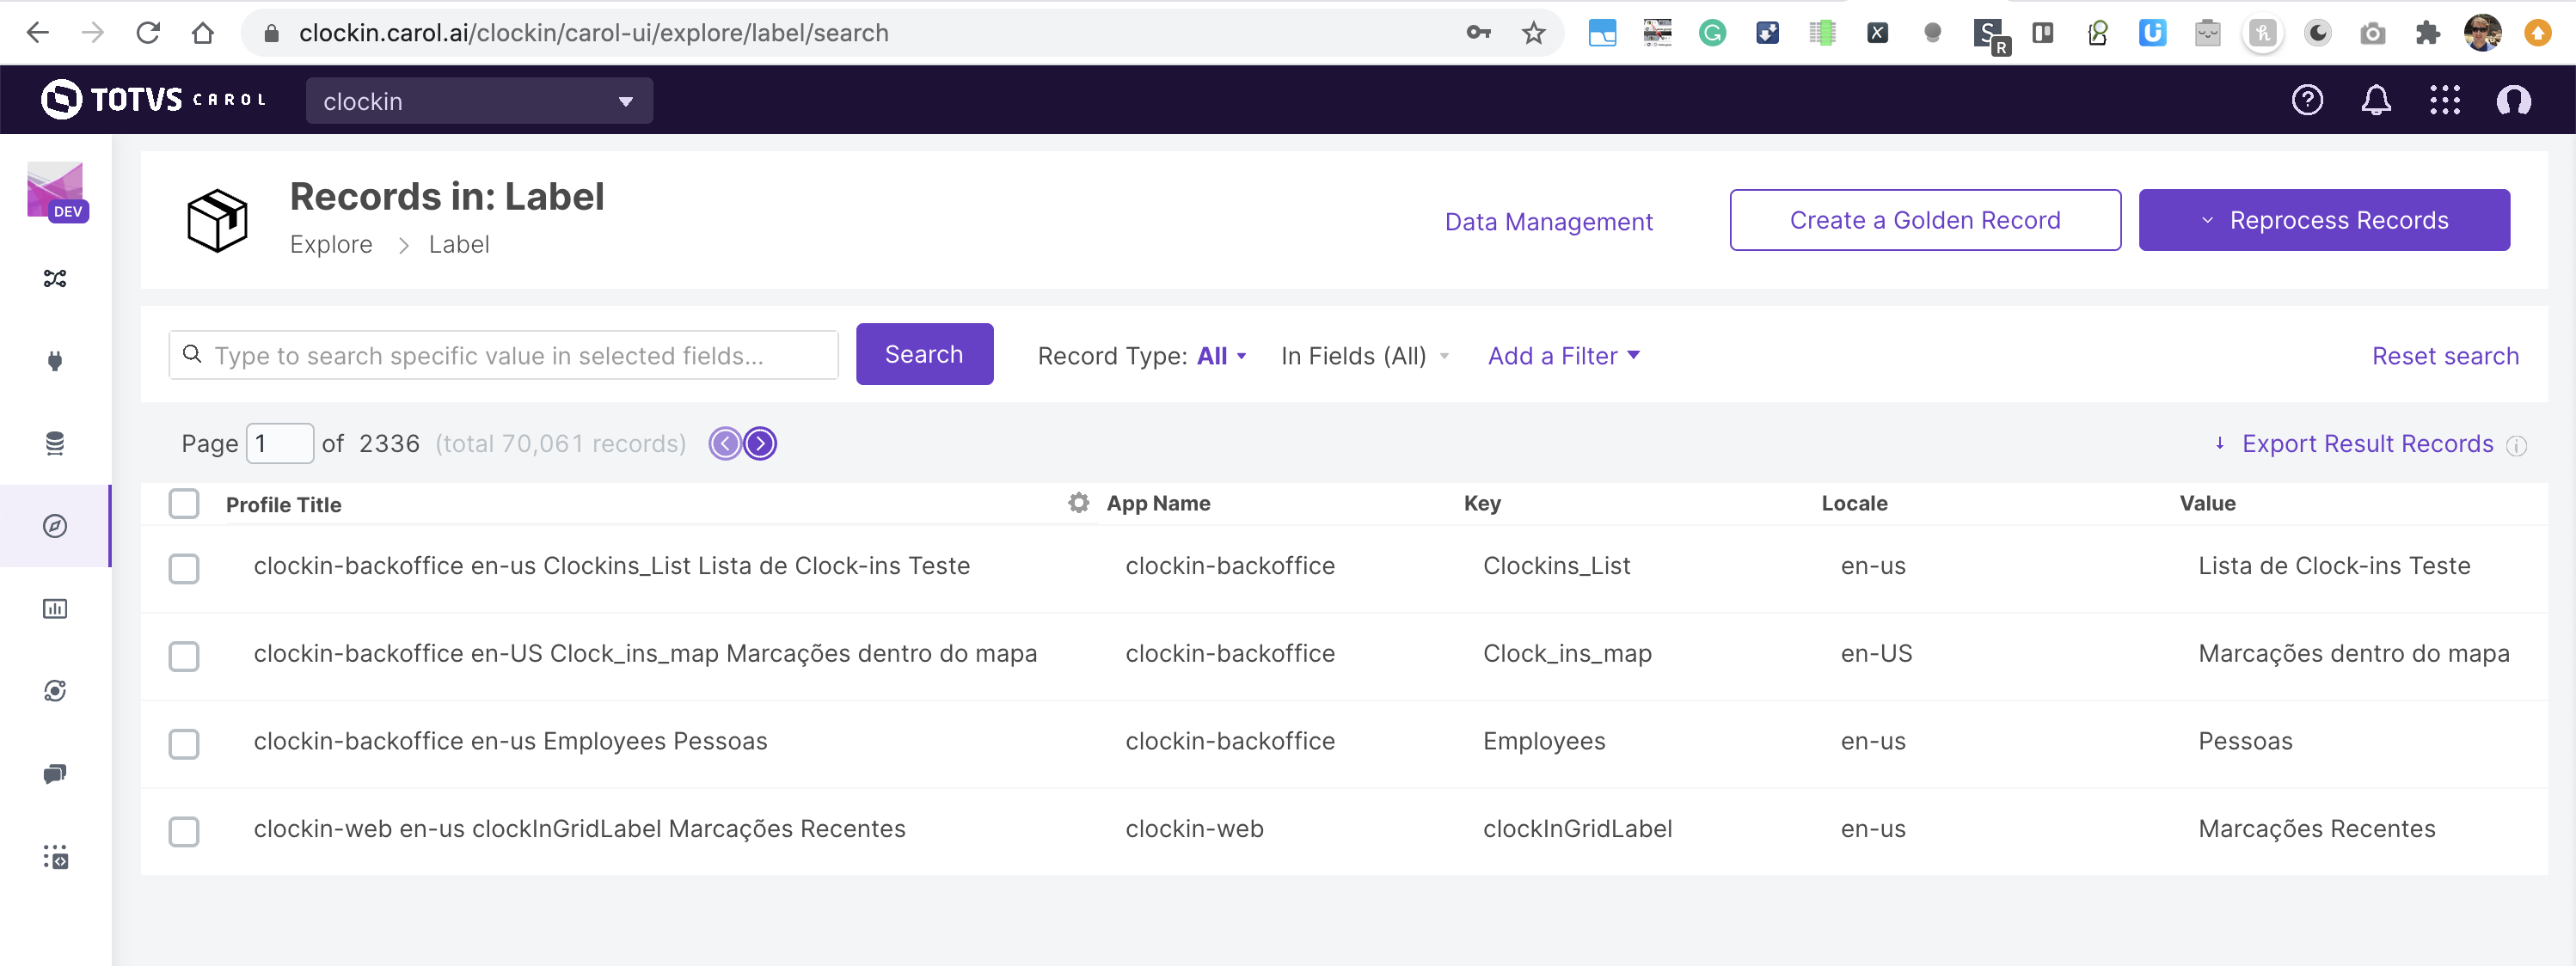Open the database stack sidebar icon
Screen dimensions: 2576x966
coord(55,443)
